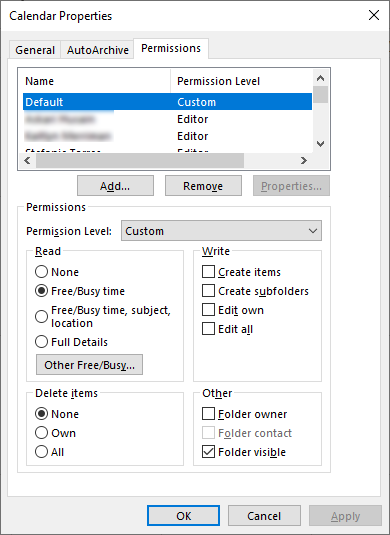
Task: Click the Permission Level column header
Action: point(241,81)
